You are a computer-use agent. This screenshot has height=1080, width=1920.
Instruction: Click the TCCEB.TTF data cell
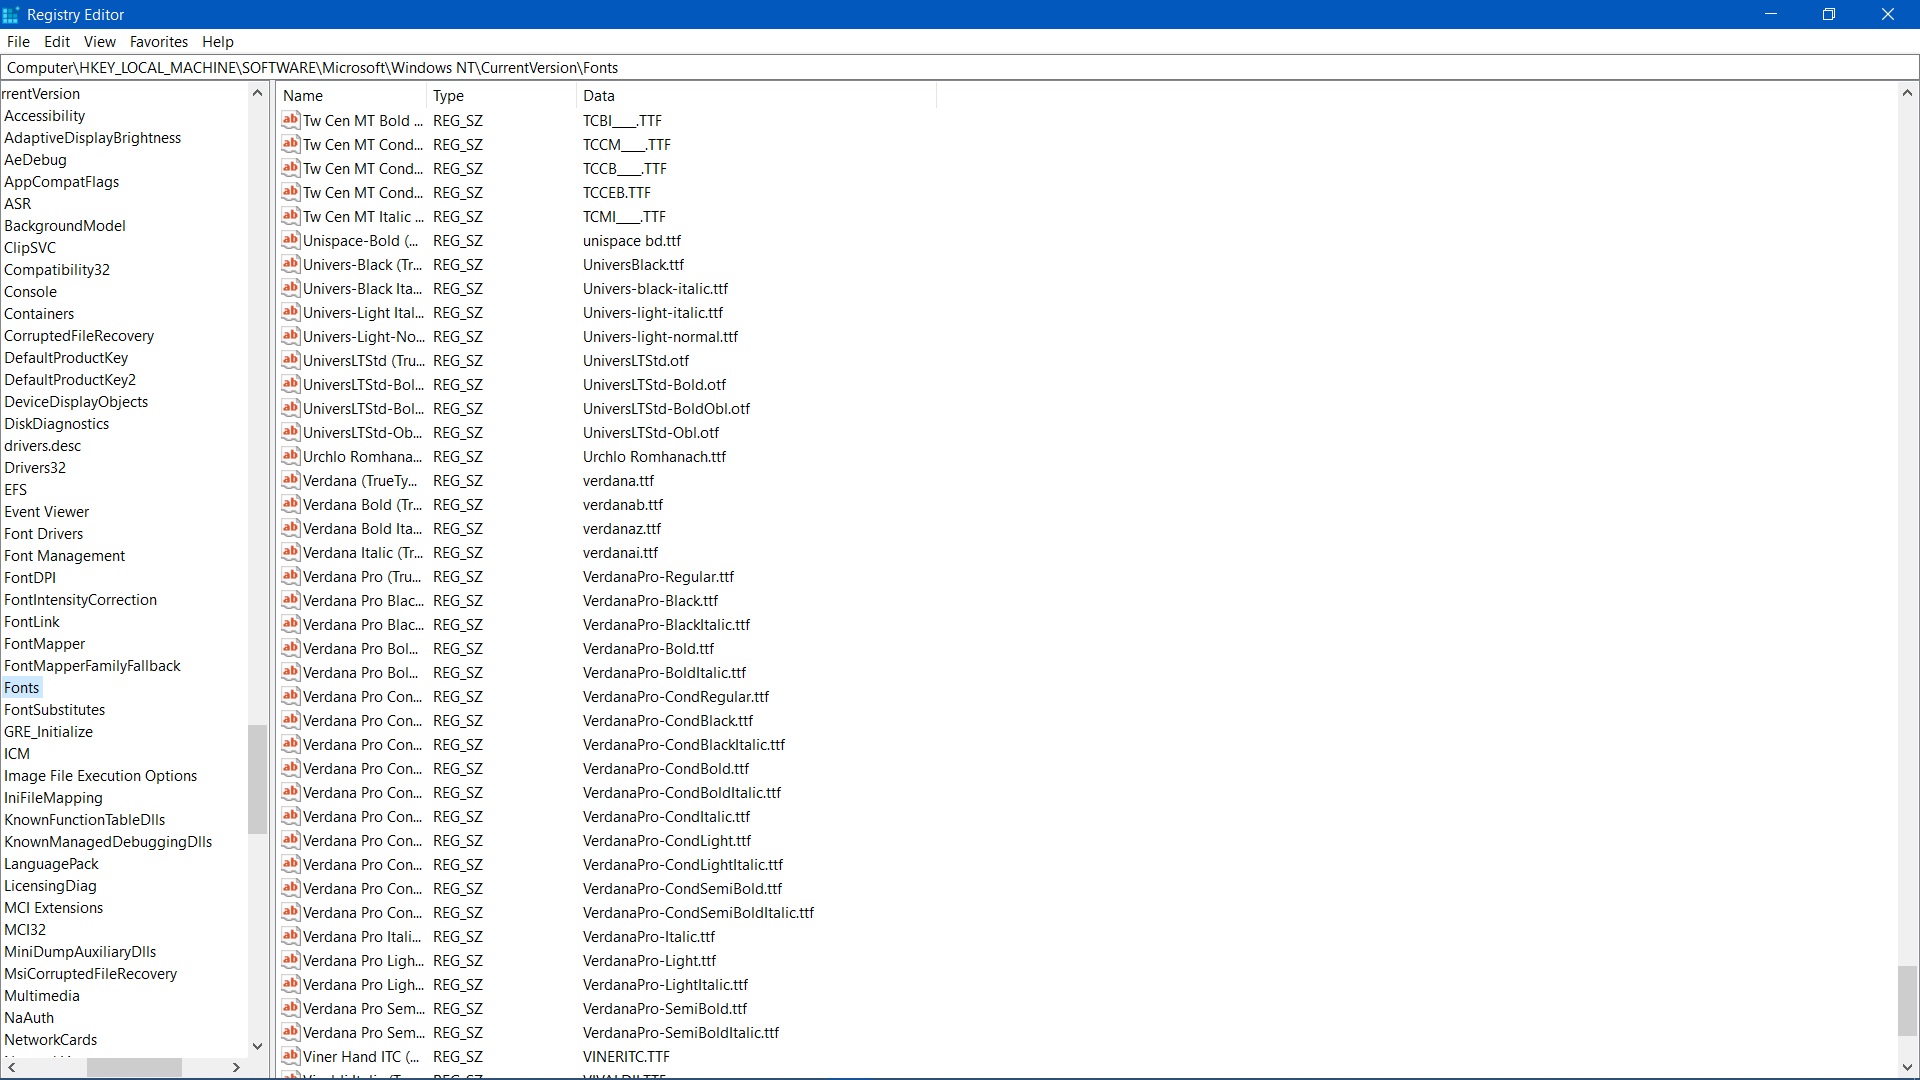click(617, 193)
